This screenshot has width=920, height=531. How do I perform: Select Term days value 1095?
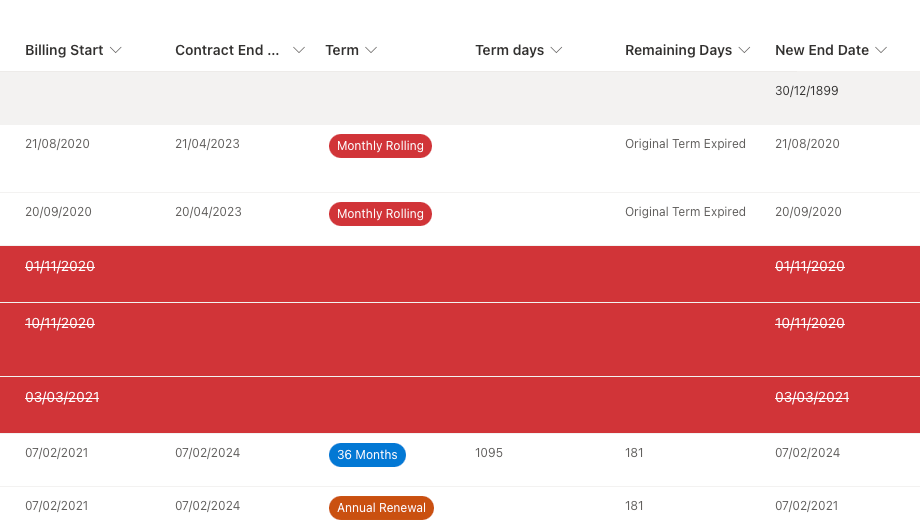pos(489,453)
